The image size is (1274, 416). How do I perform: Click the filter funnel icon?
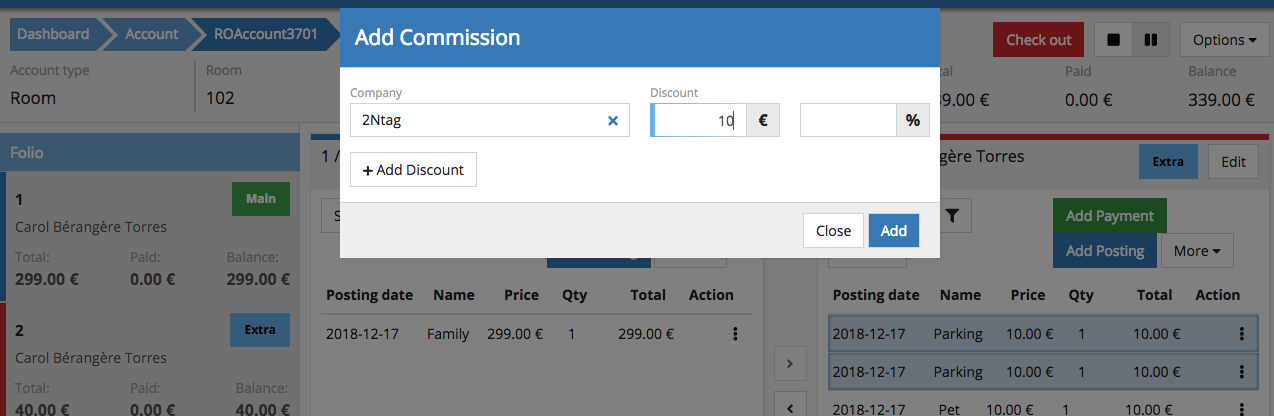coord(952,215)
